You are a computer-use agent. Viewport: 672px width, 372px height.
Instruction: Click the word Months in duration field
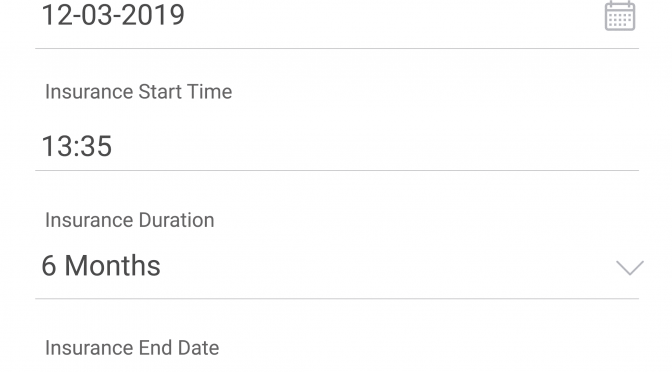[x=112, y=266]
